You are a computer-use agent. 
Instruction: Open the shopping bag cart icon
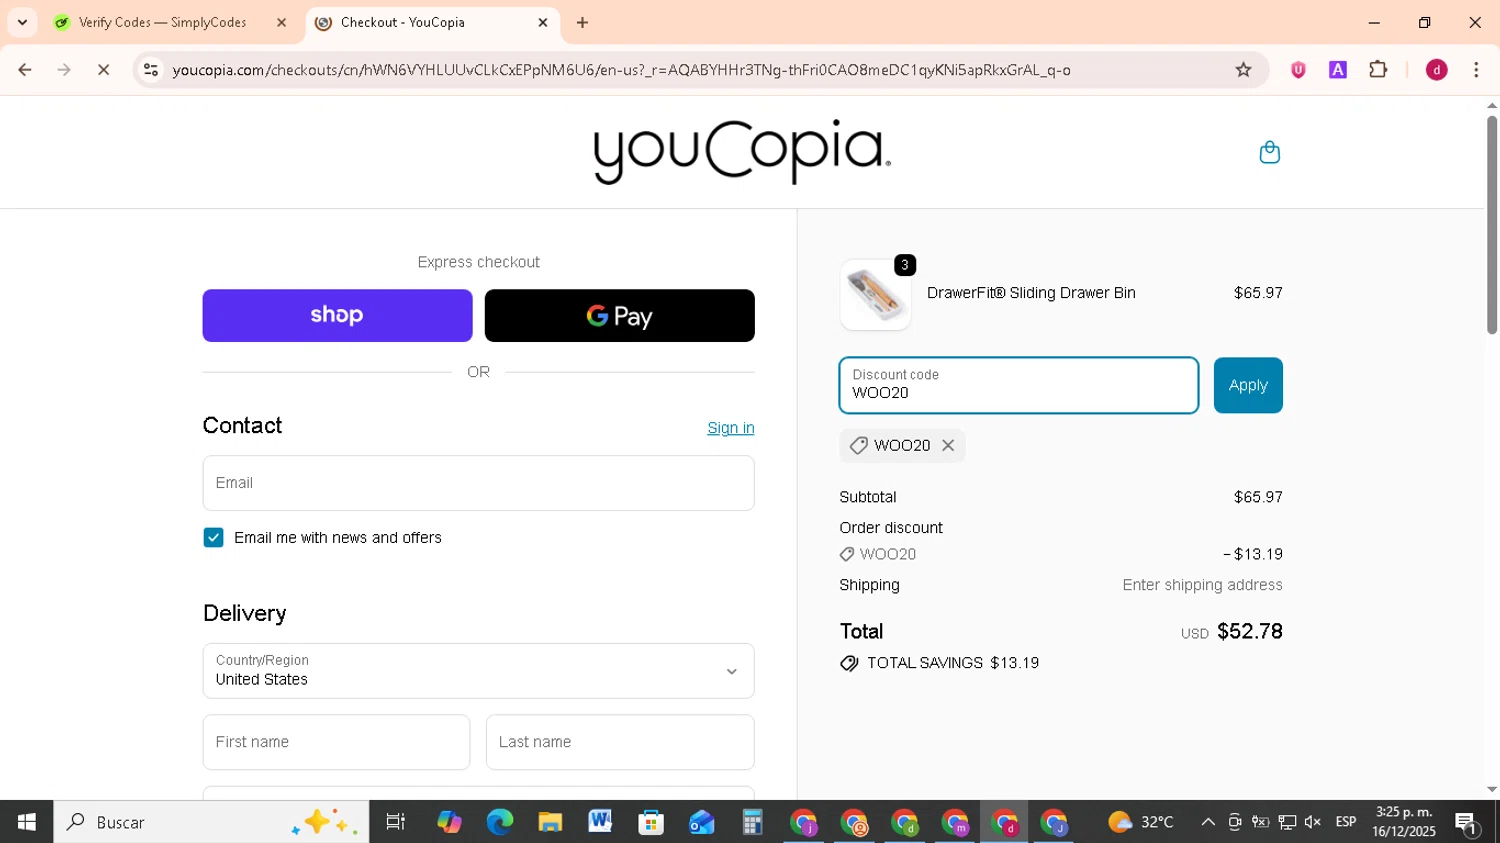(1269, 152)
